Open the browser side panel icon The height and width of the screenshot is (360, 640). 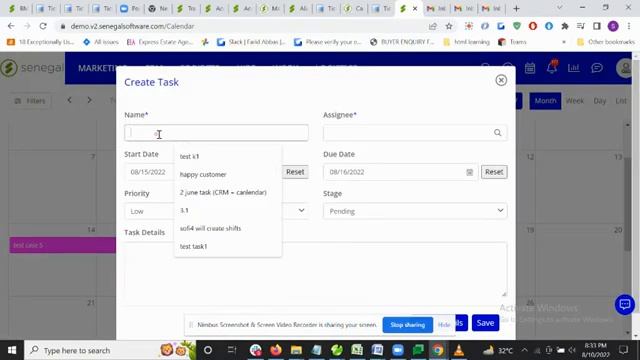(597, 26)
